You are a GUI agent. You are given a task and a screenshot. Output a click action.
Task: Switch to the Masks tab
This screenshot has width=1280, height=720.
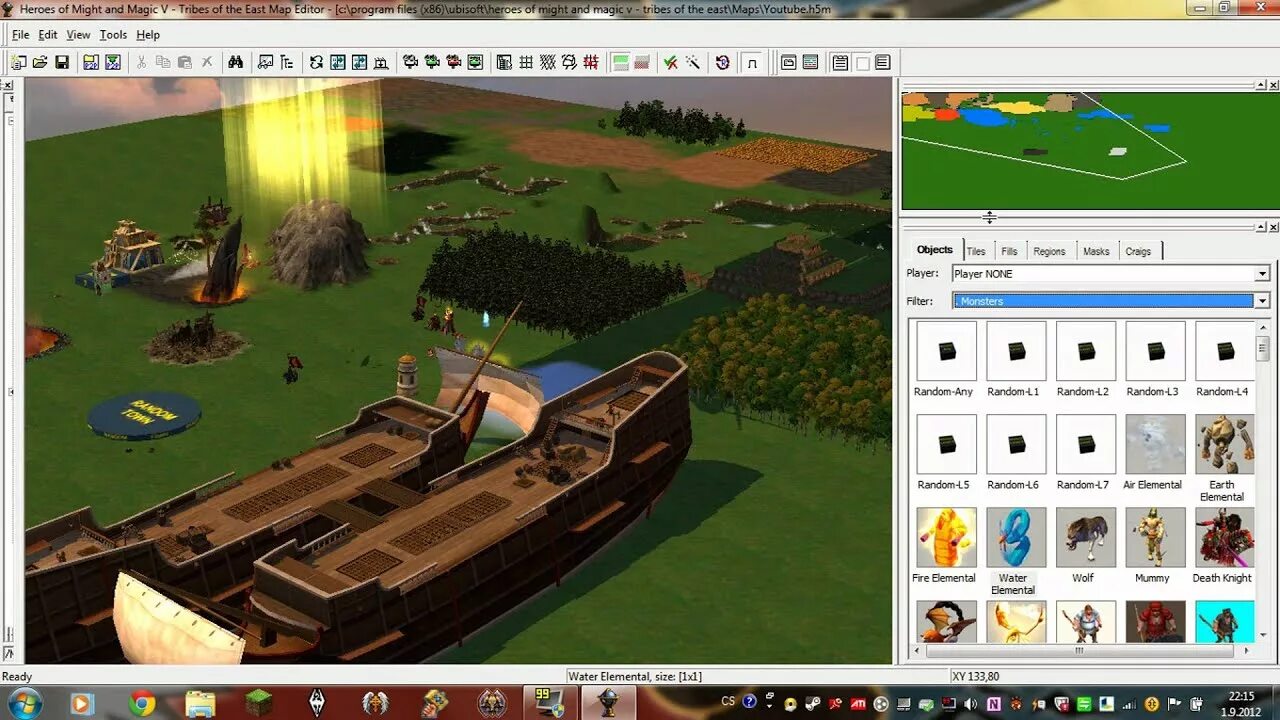point(1096,251)
